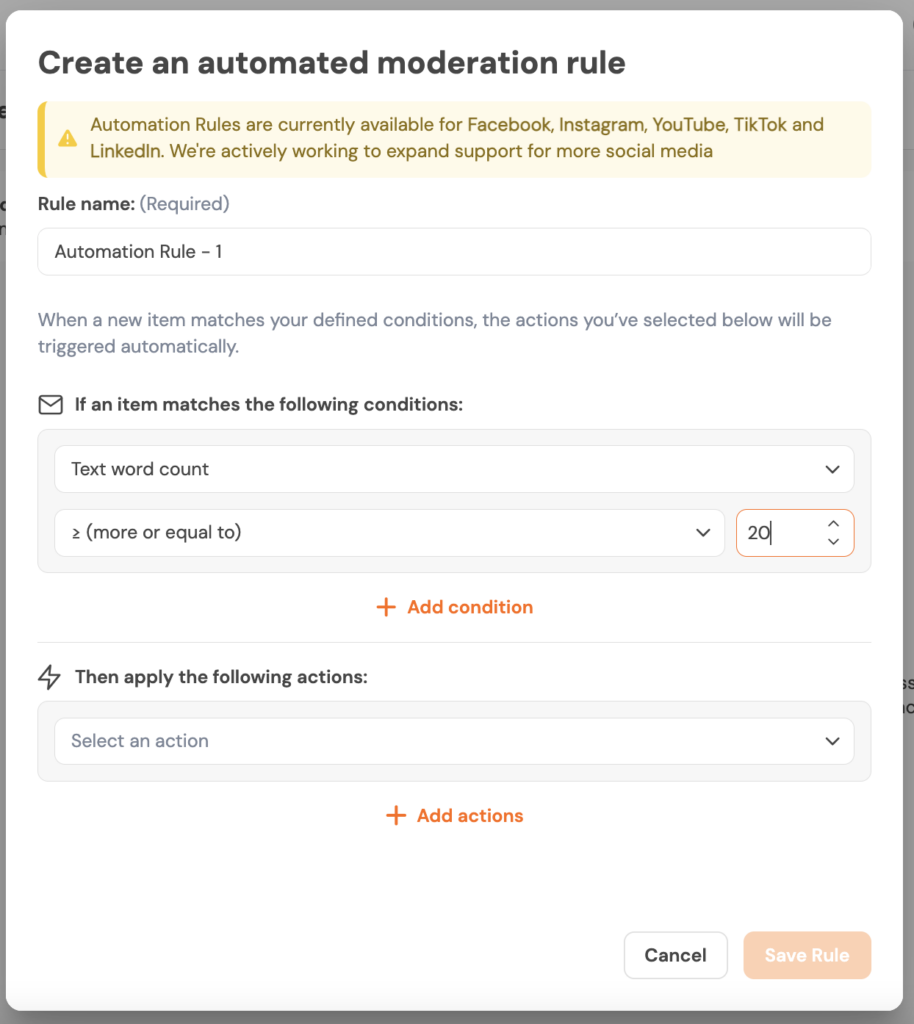Open the Text word count condition dropdown
The image size is (914, 1024).
(440, 469)
